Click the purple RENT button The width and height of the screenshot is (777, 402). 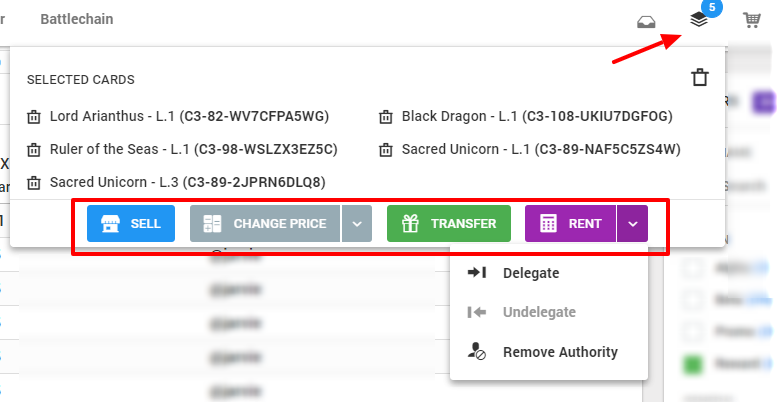570,224
